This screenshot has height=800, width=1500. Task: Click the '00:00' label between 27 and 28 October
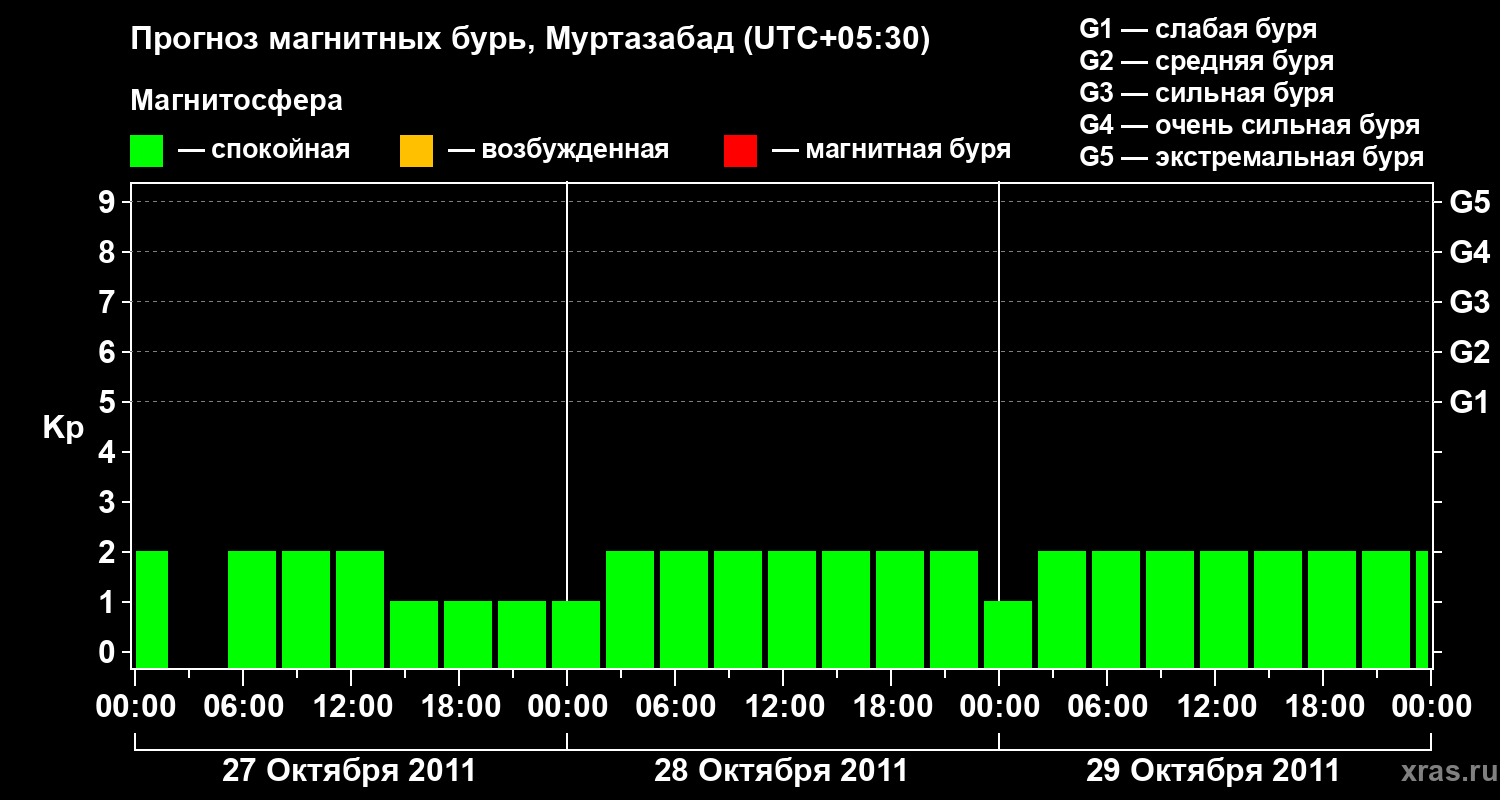567,707
